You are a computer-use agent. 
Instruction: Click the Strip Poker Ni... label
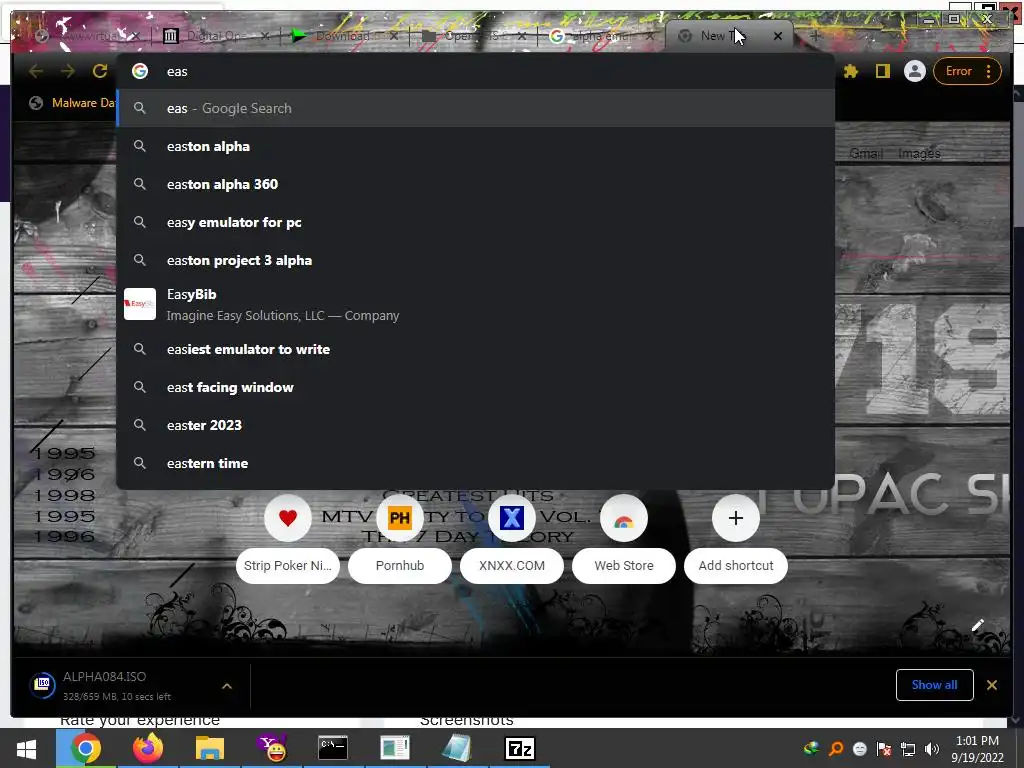pyautogui.click(x=288, y=566)
